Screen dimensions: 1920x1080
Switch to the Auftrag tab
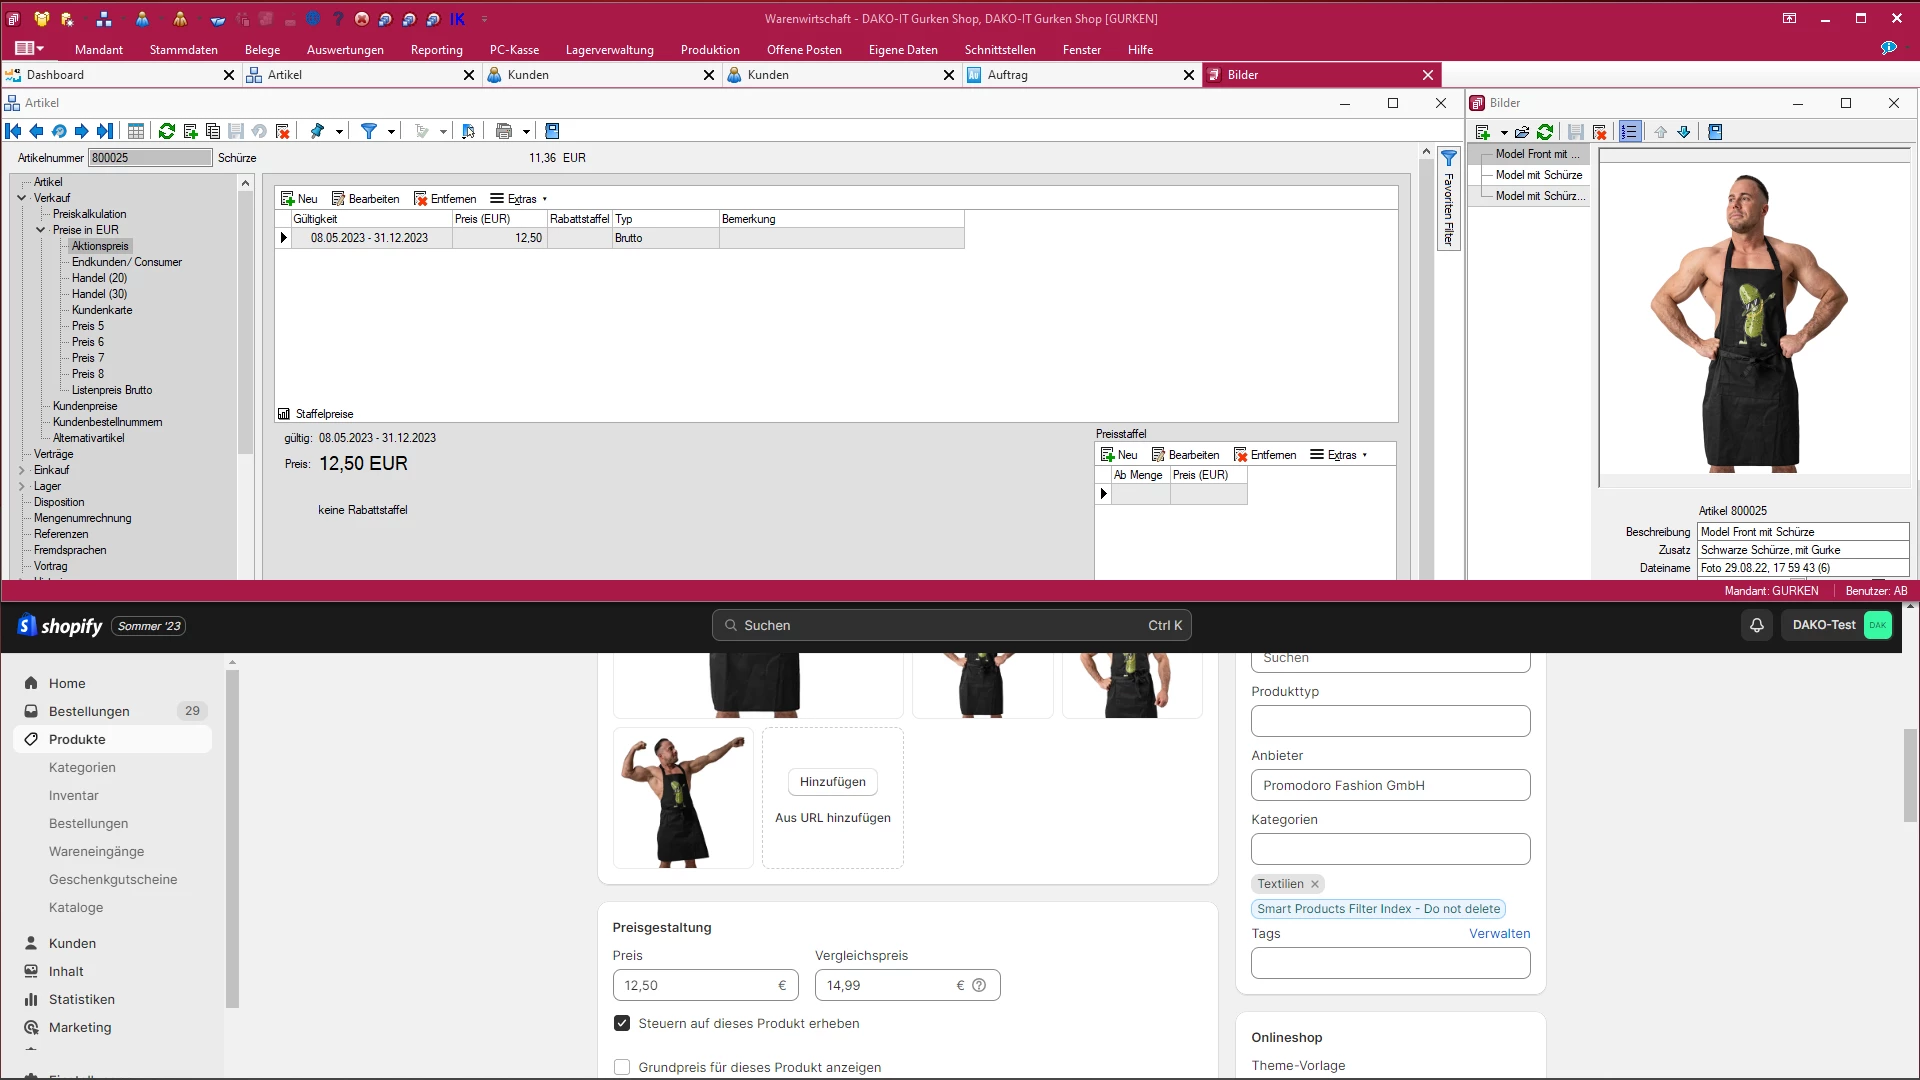click(x=1007, y=75)
